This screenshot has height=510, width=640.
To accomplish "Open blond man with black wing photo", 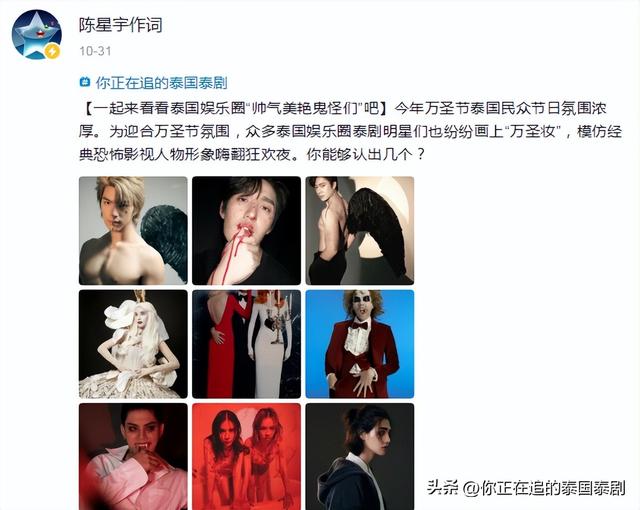I will pos(133,231).
